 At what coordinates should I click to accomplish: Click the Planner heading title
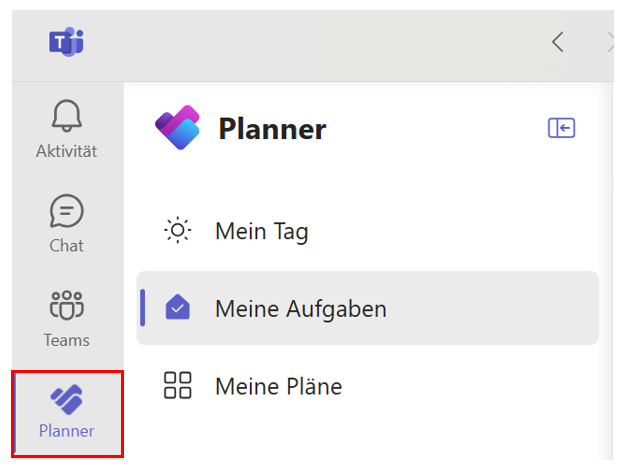coord(272,129)
